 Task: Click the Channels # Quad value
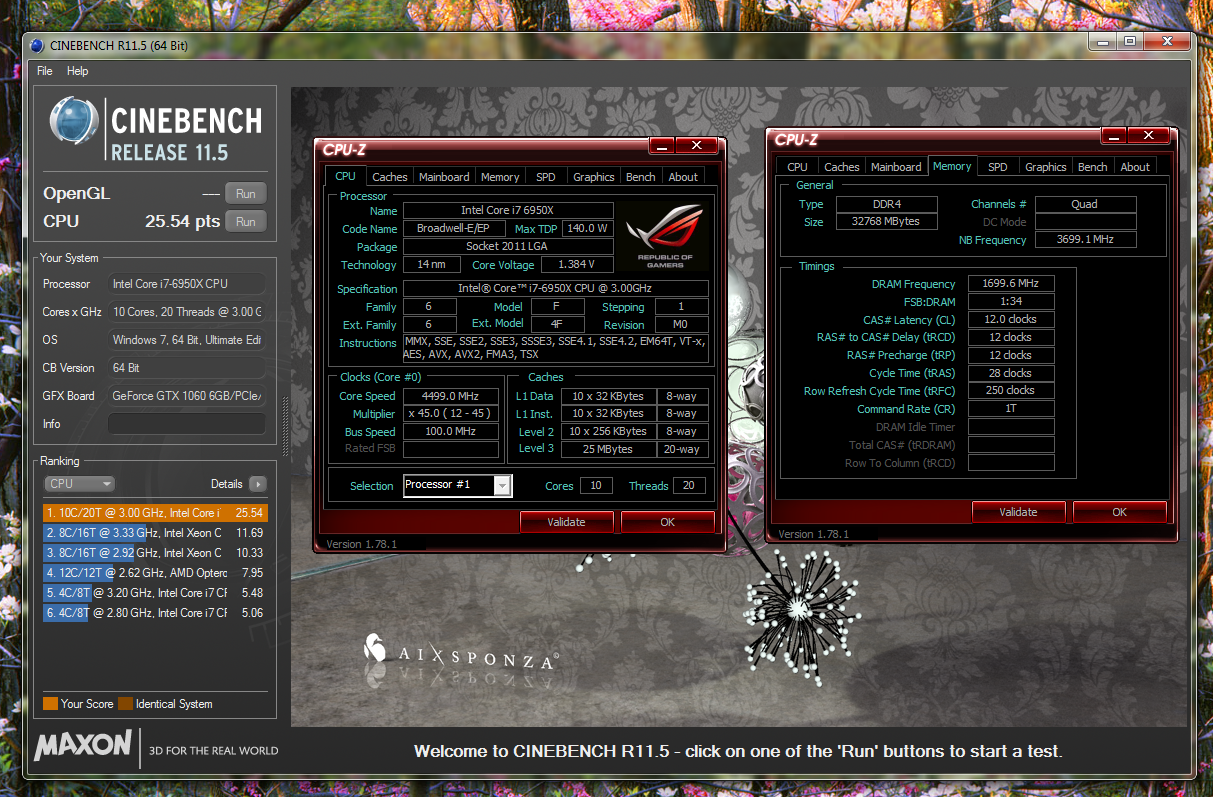coord(1085,204)
